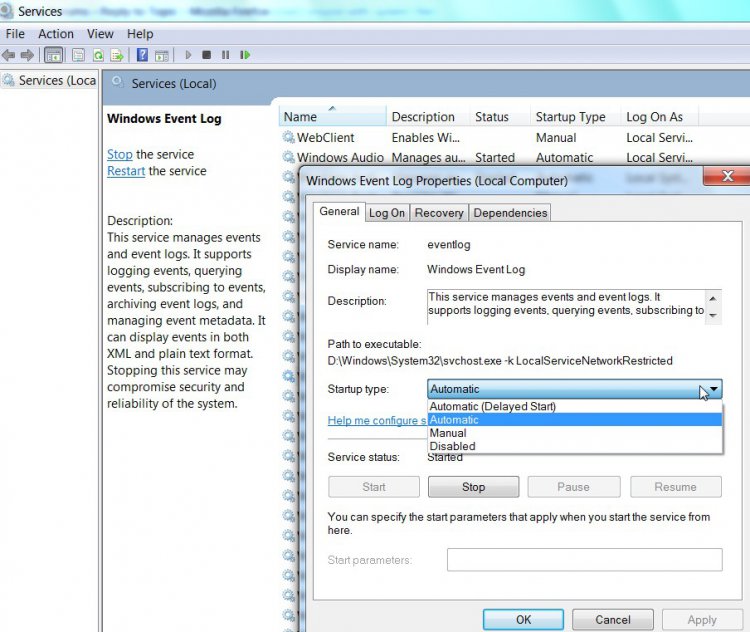Toggle Show/Hide Console Tree toolbar icon
Image resolution: width=750 pixels, height=632 pixels.
(54, 55)
